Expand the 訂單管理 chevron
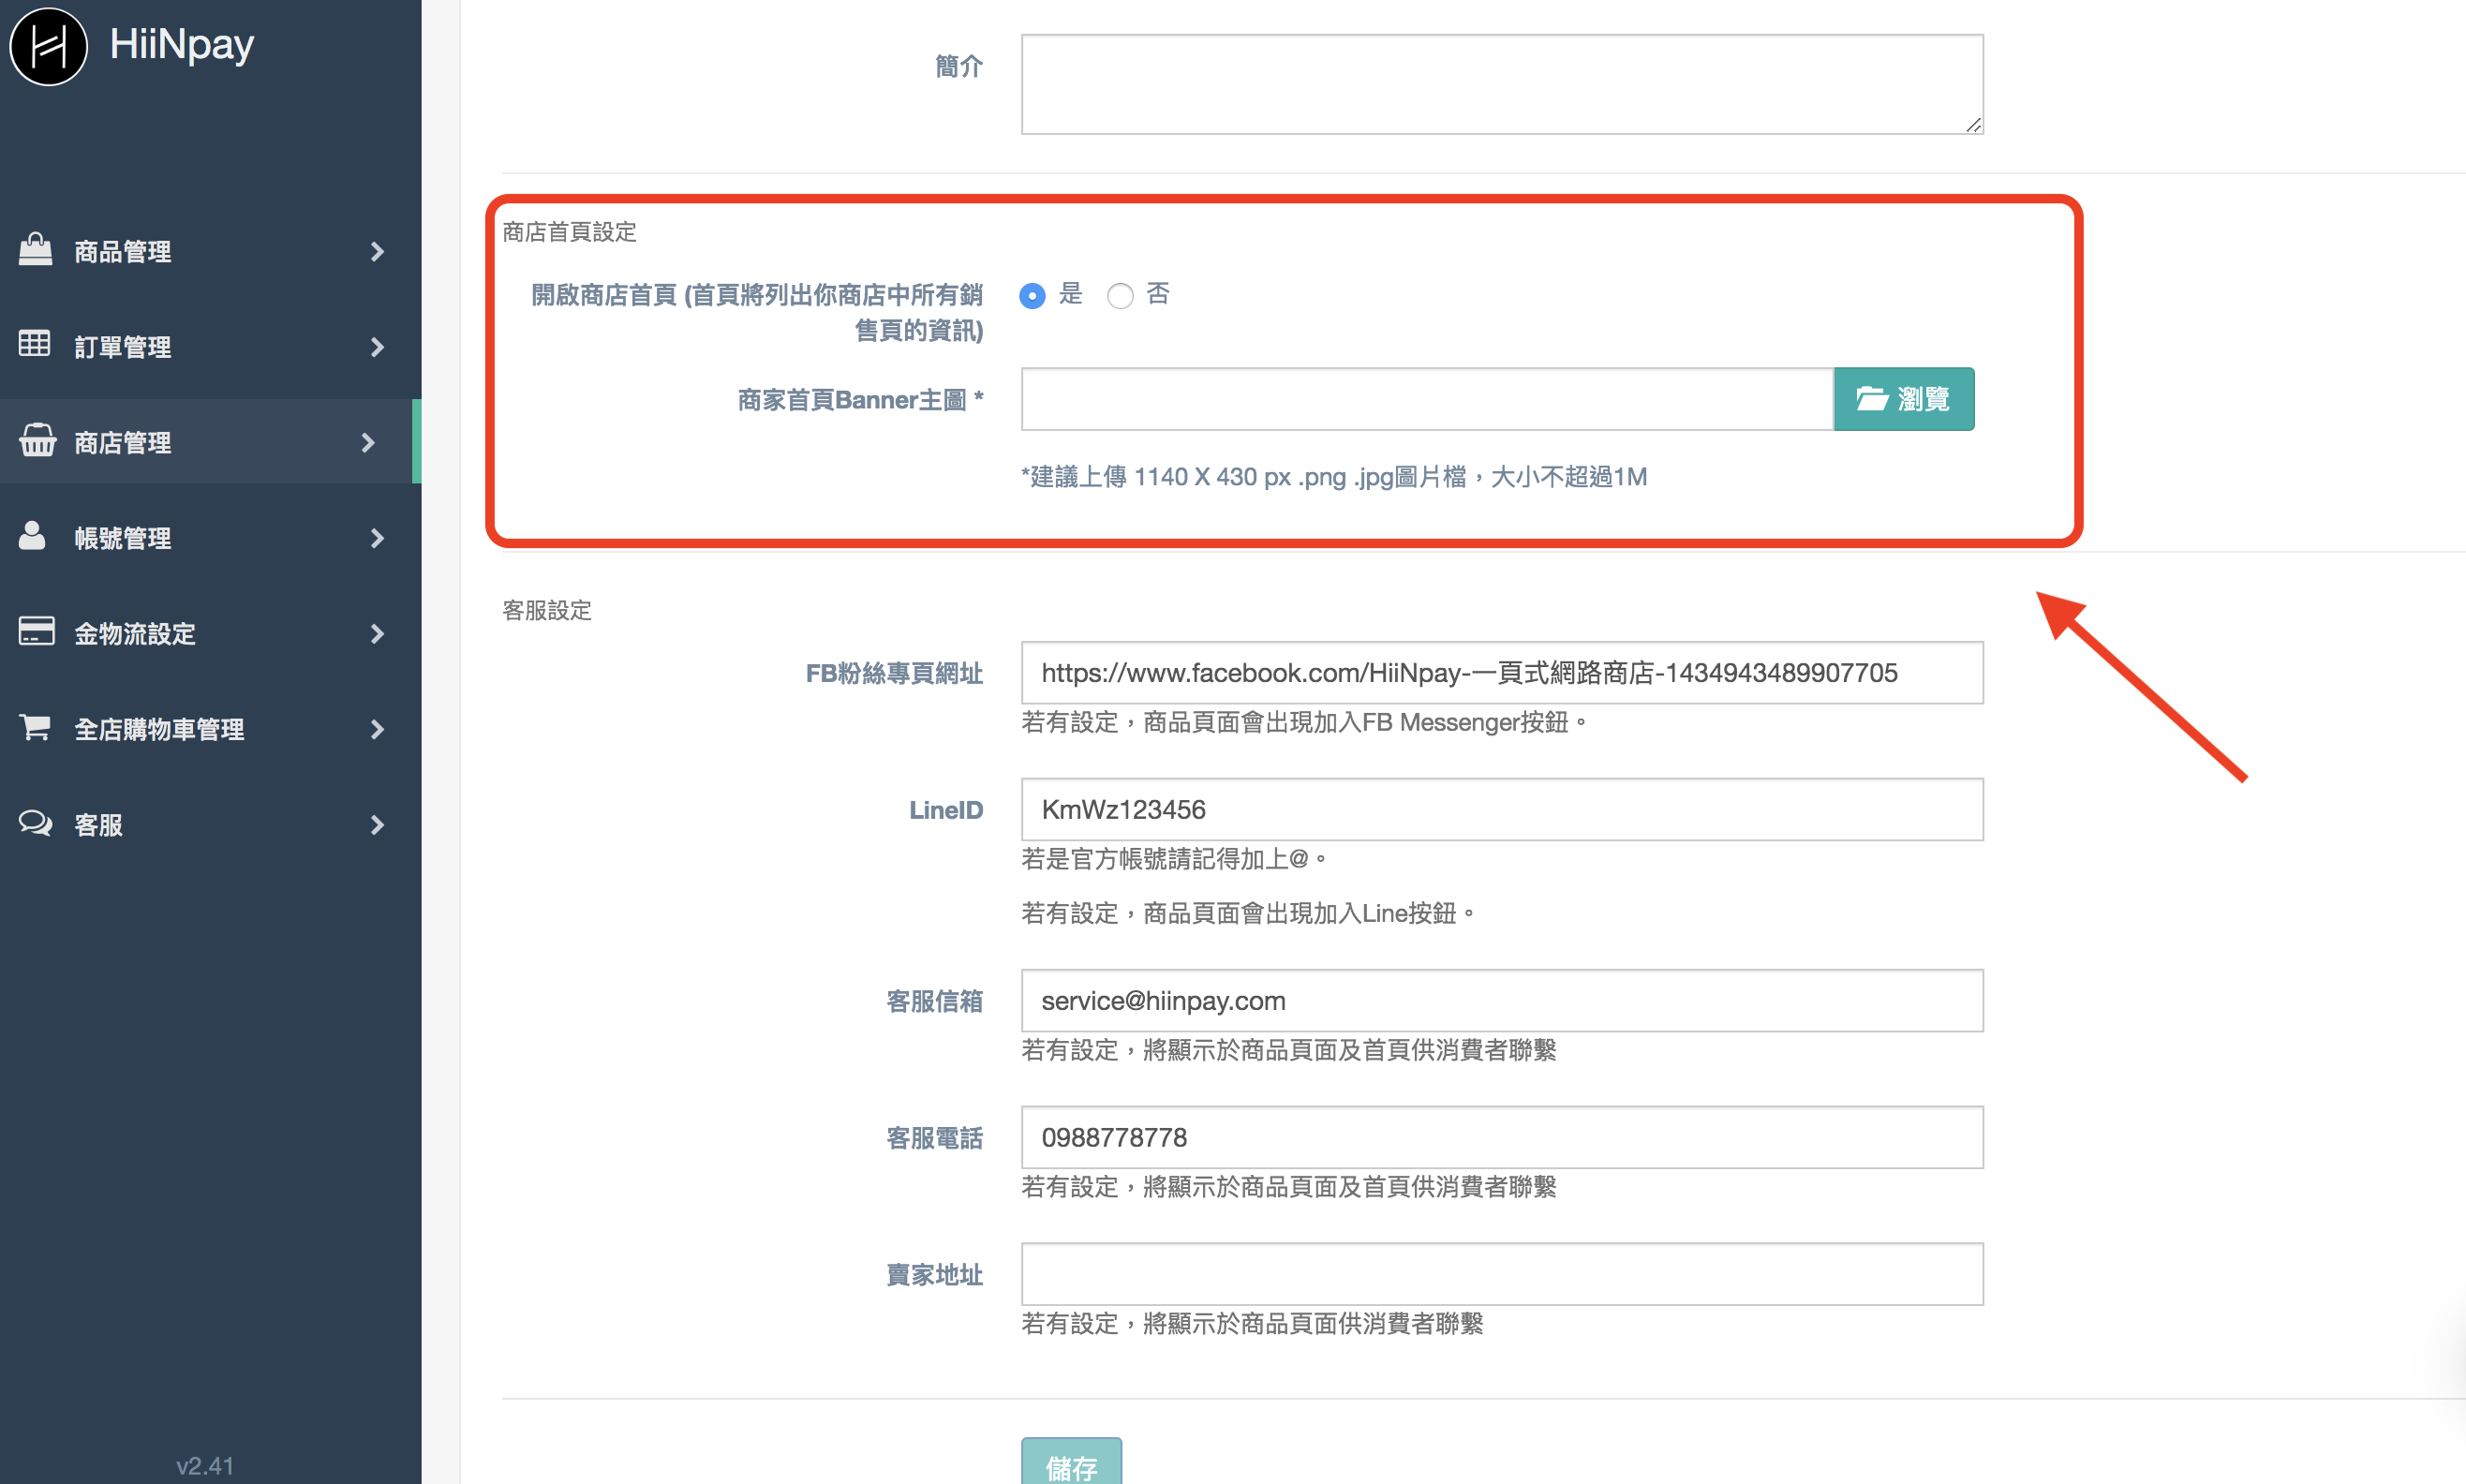This screenshot has width=2466, height=1484. click(x=377, y=347)
